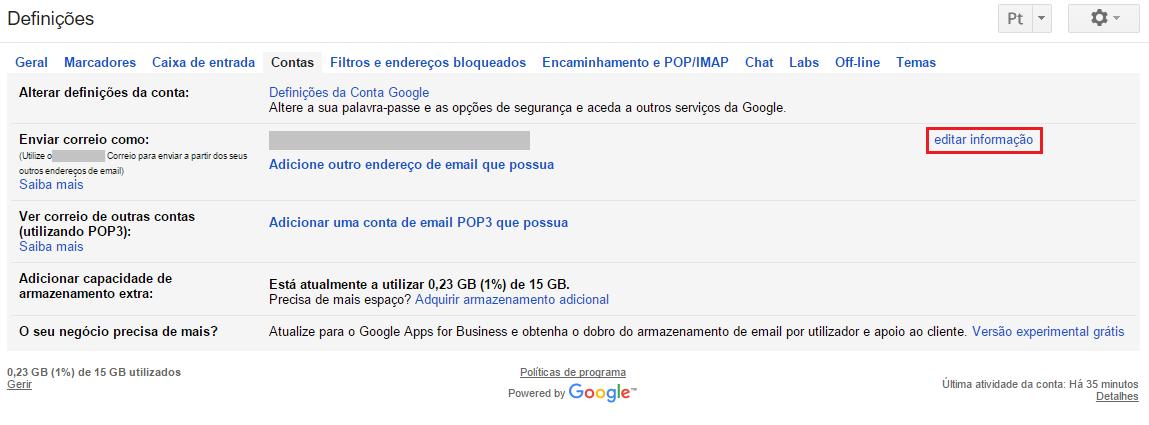Open Definições da Conta Google link

coord(349,93)
